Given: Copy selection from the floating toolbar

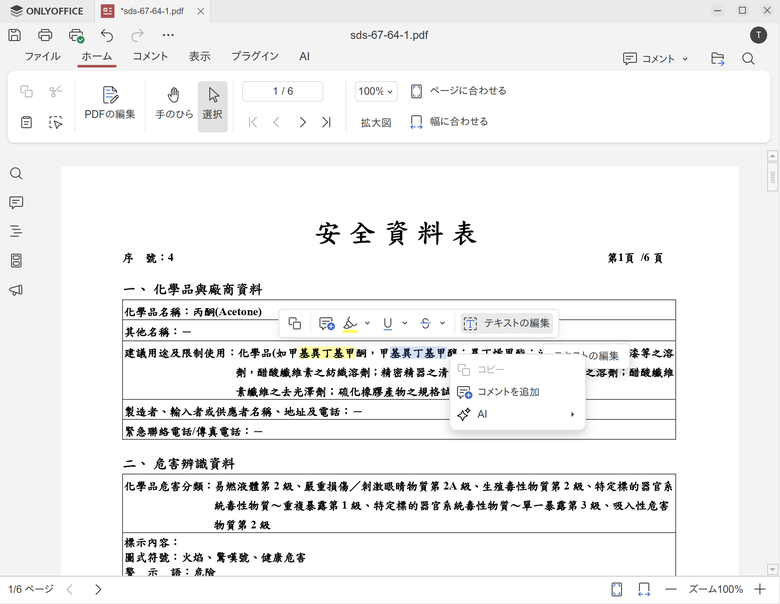Looking at the screenshot, I should [294, 323].
